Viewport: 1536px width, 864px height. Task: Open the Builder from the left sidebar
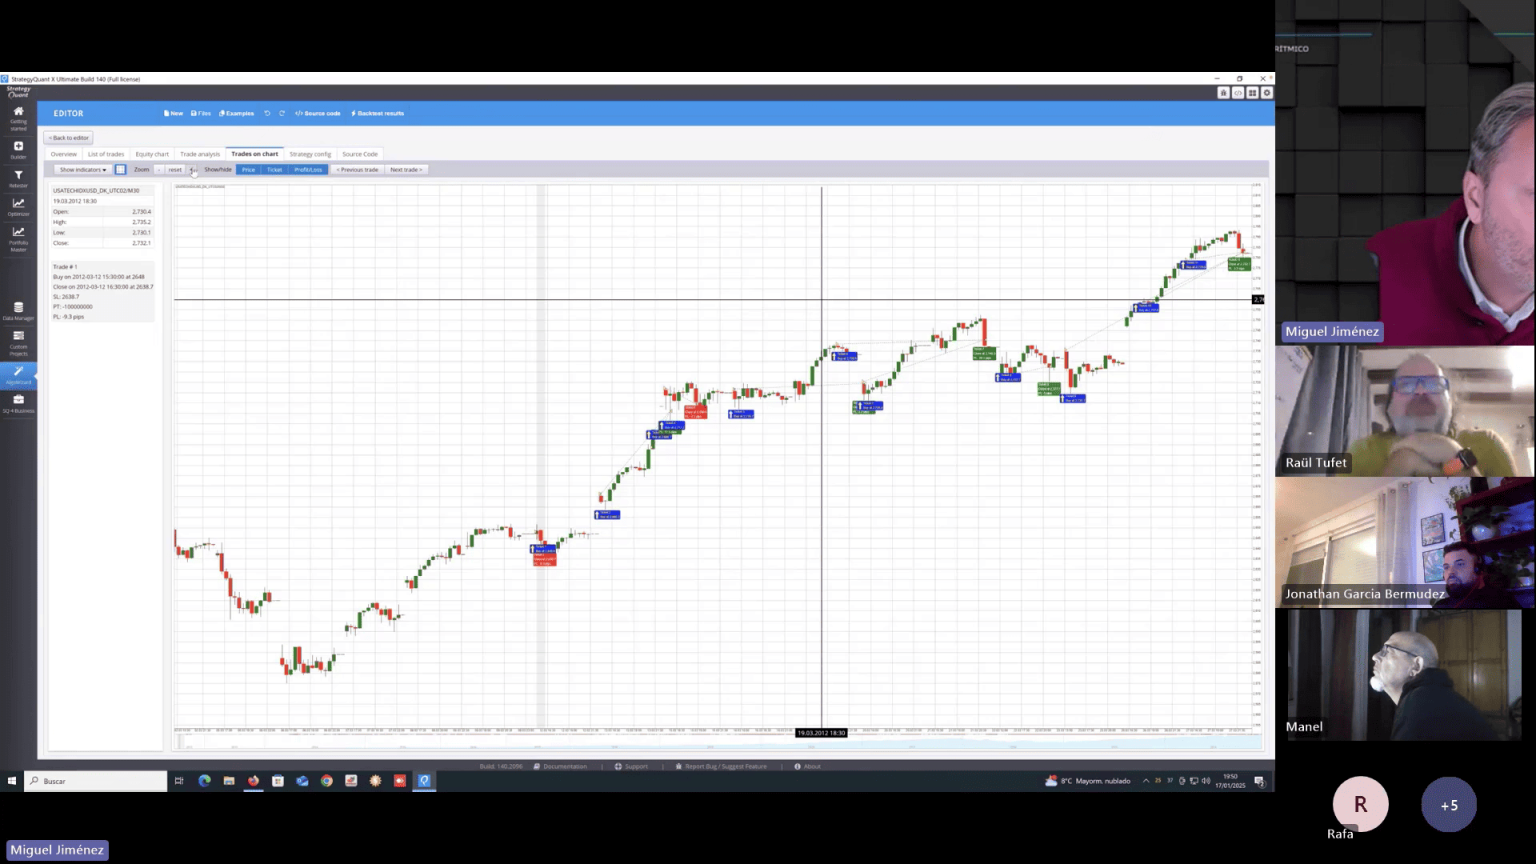click(18, 148)
